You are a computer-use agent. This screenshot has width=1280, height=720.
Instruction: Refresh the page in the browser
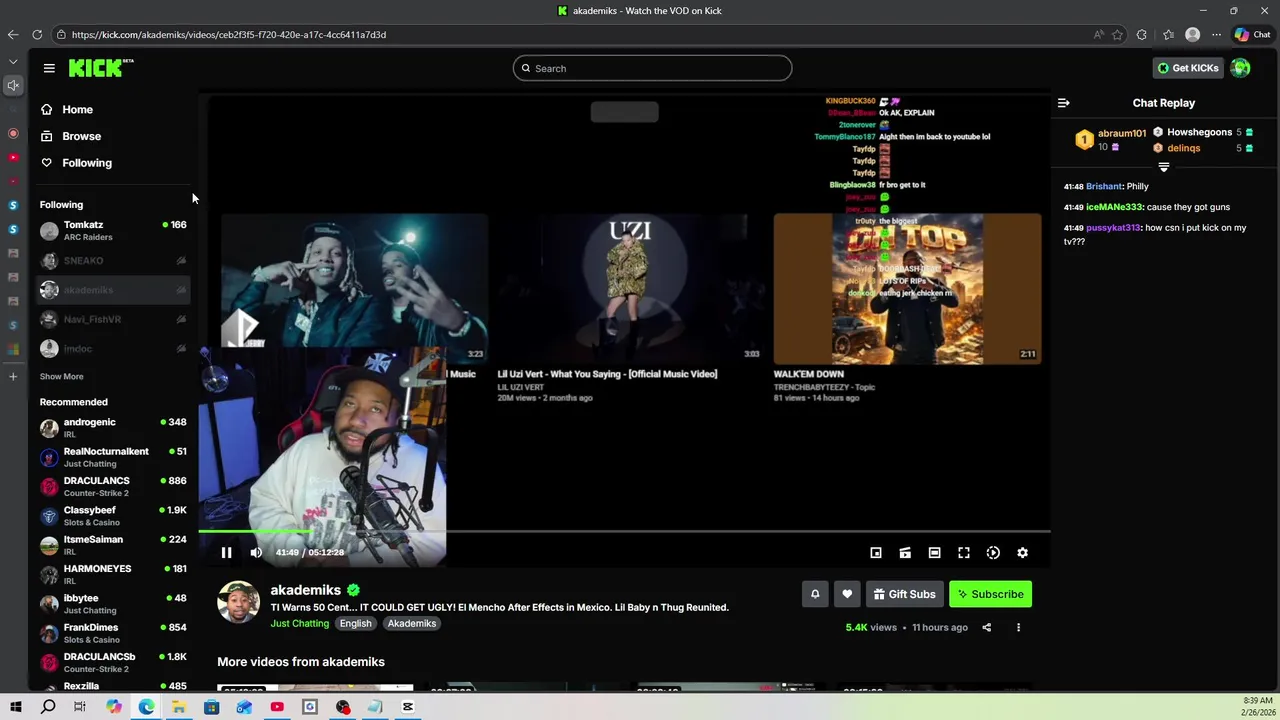click(37, 34)
